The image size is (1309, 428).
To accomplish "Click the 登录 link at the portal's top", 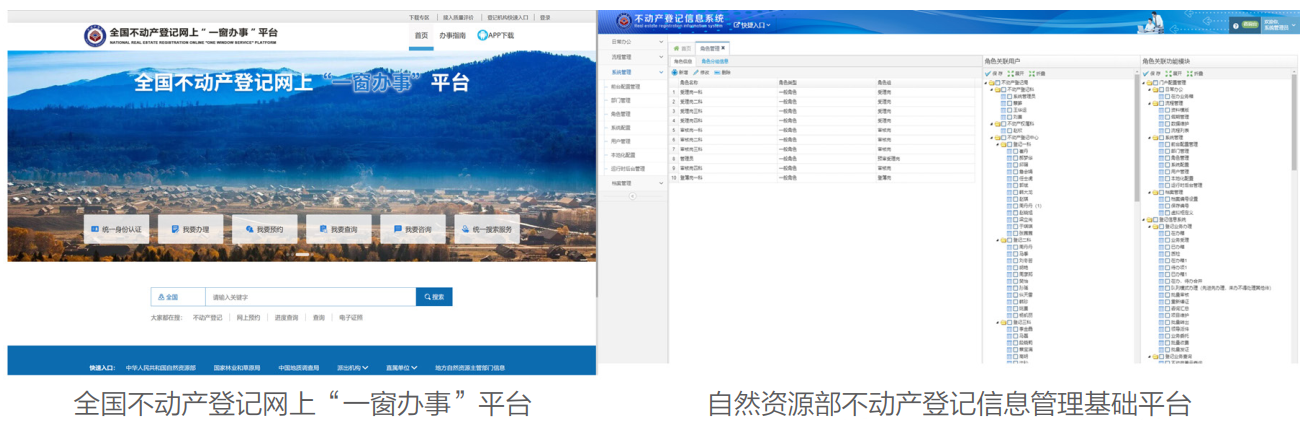I will 545,17.
